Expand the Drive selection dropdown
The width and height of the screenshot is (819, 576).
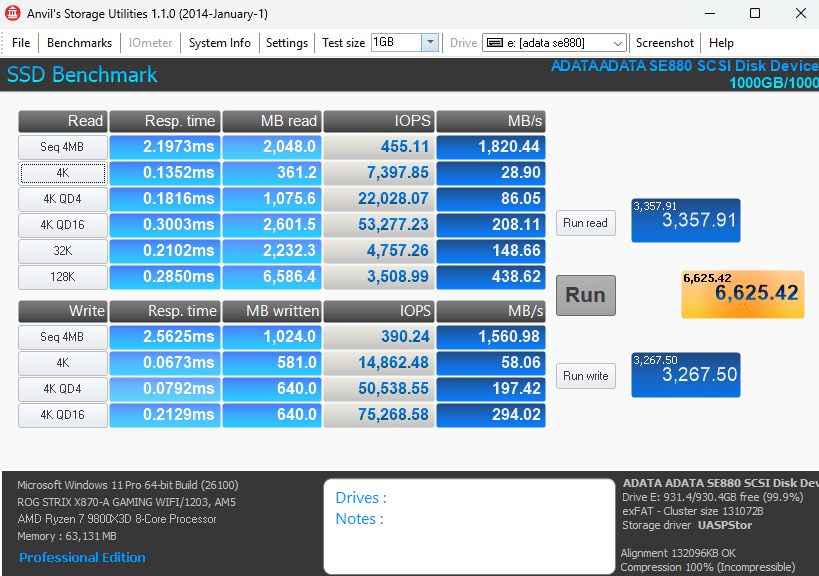(617, 43)
